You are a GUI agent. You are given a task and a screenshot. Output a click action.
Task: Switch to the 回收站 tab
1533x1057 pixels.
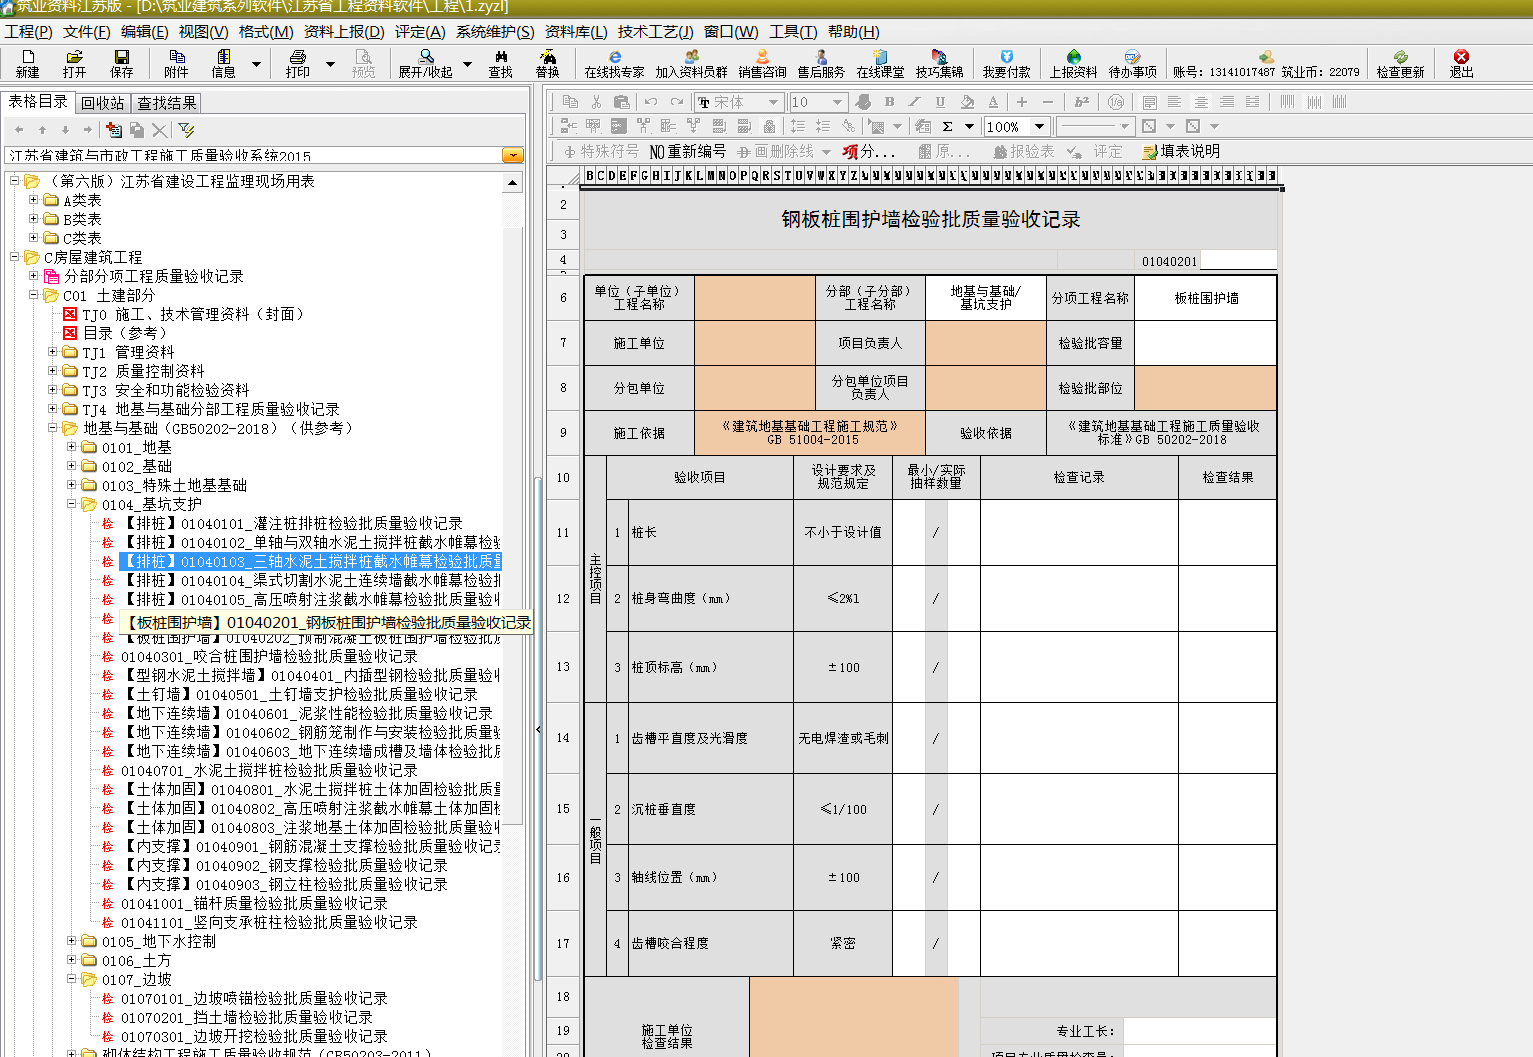pos(102,103)
